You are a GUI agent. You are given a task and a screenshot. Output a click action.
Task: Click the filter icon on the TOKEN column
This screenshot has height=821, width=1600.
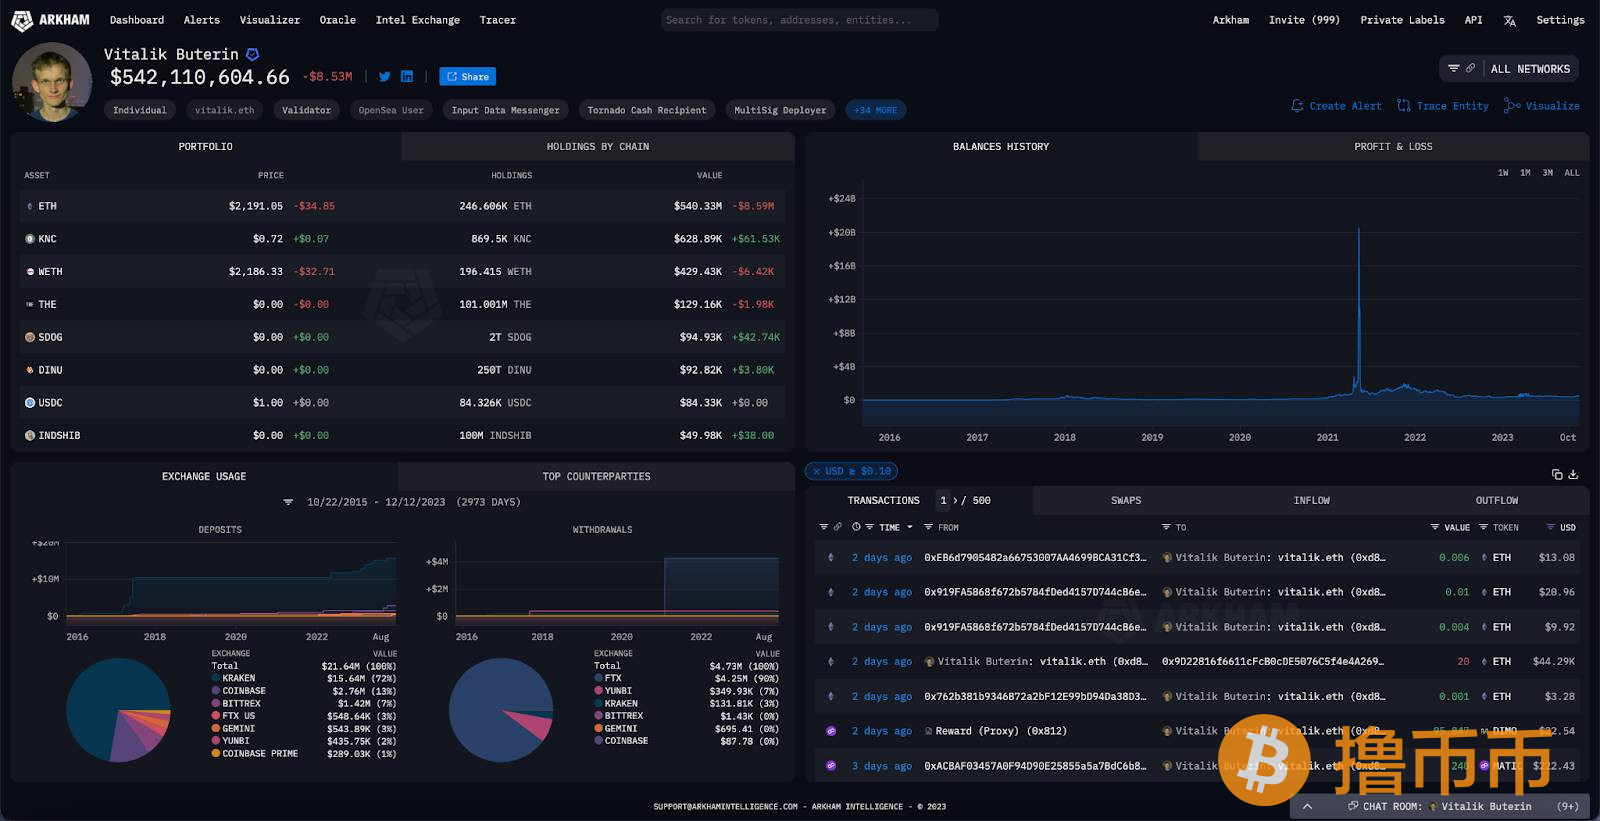point(1484,527)
